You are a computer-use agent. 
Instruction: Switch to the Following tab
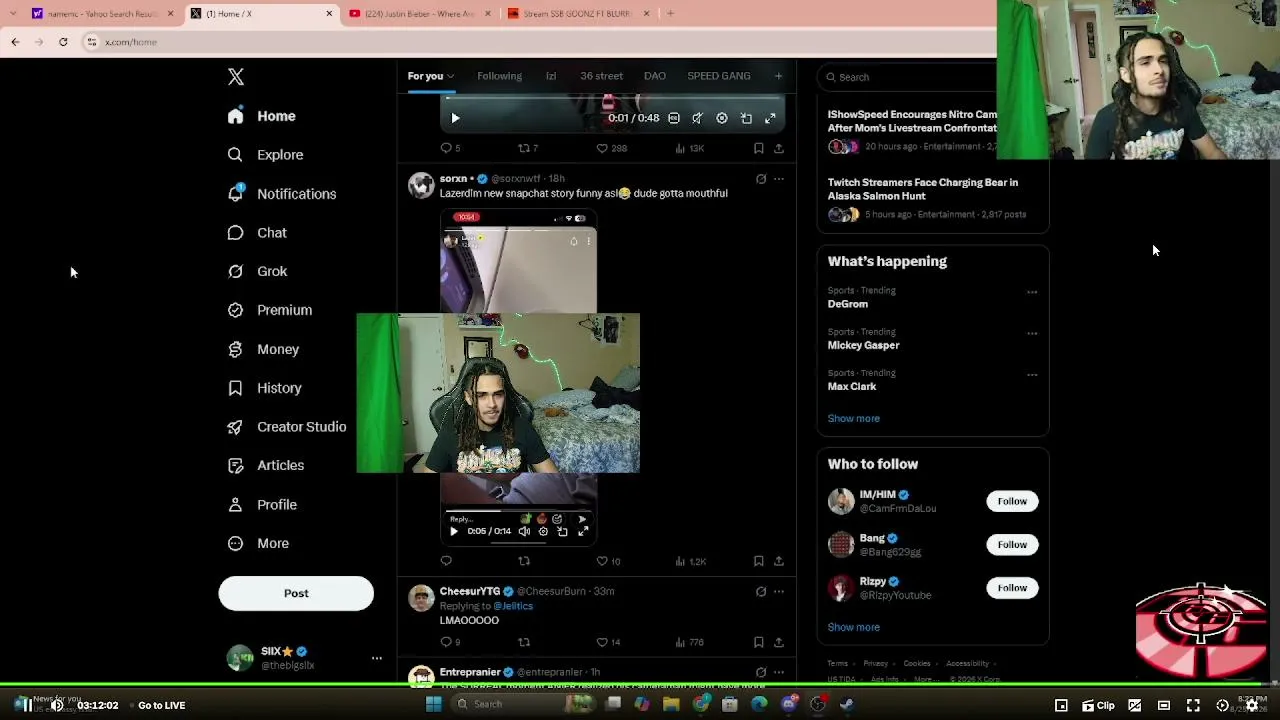pyautogui.click(x=499, y=76)
